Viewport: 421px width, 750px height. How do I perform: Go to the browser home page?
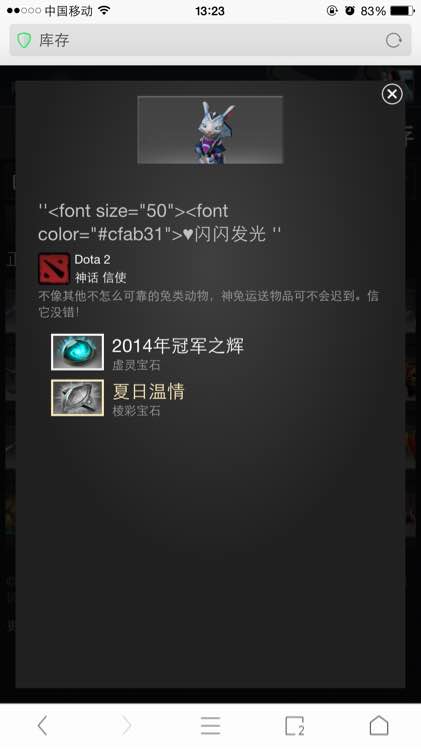coord(379,725)
